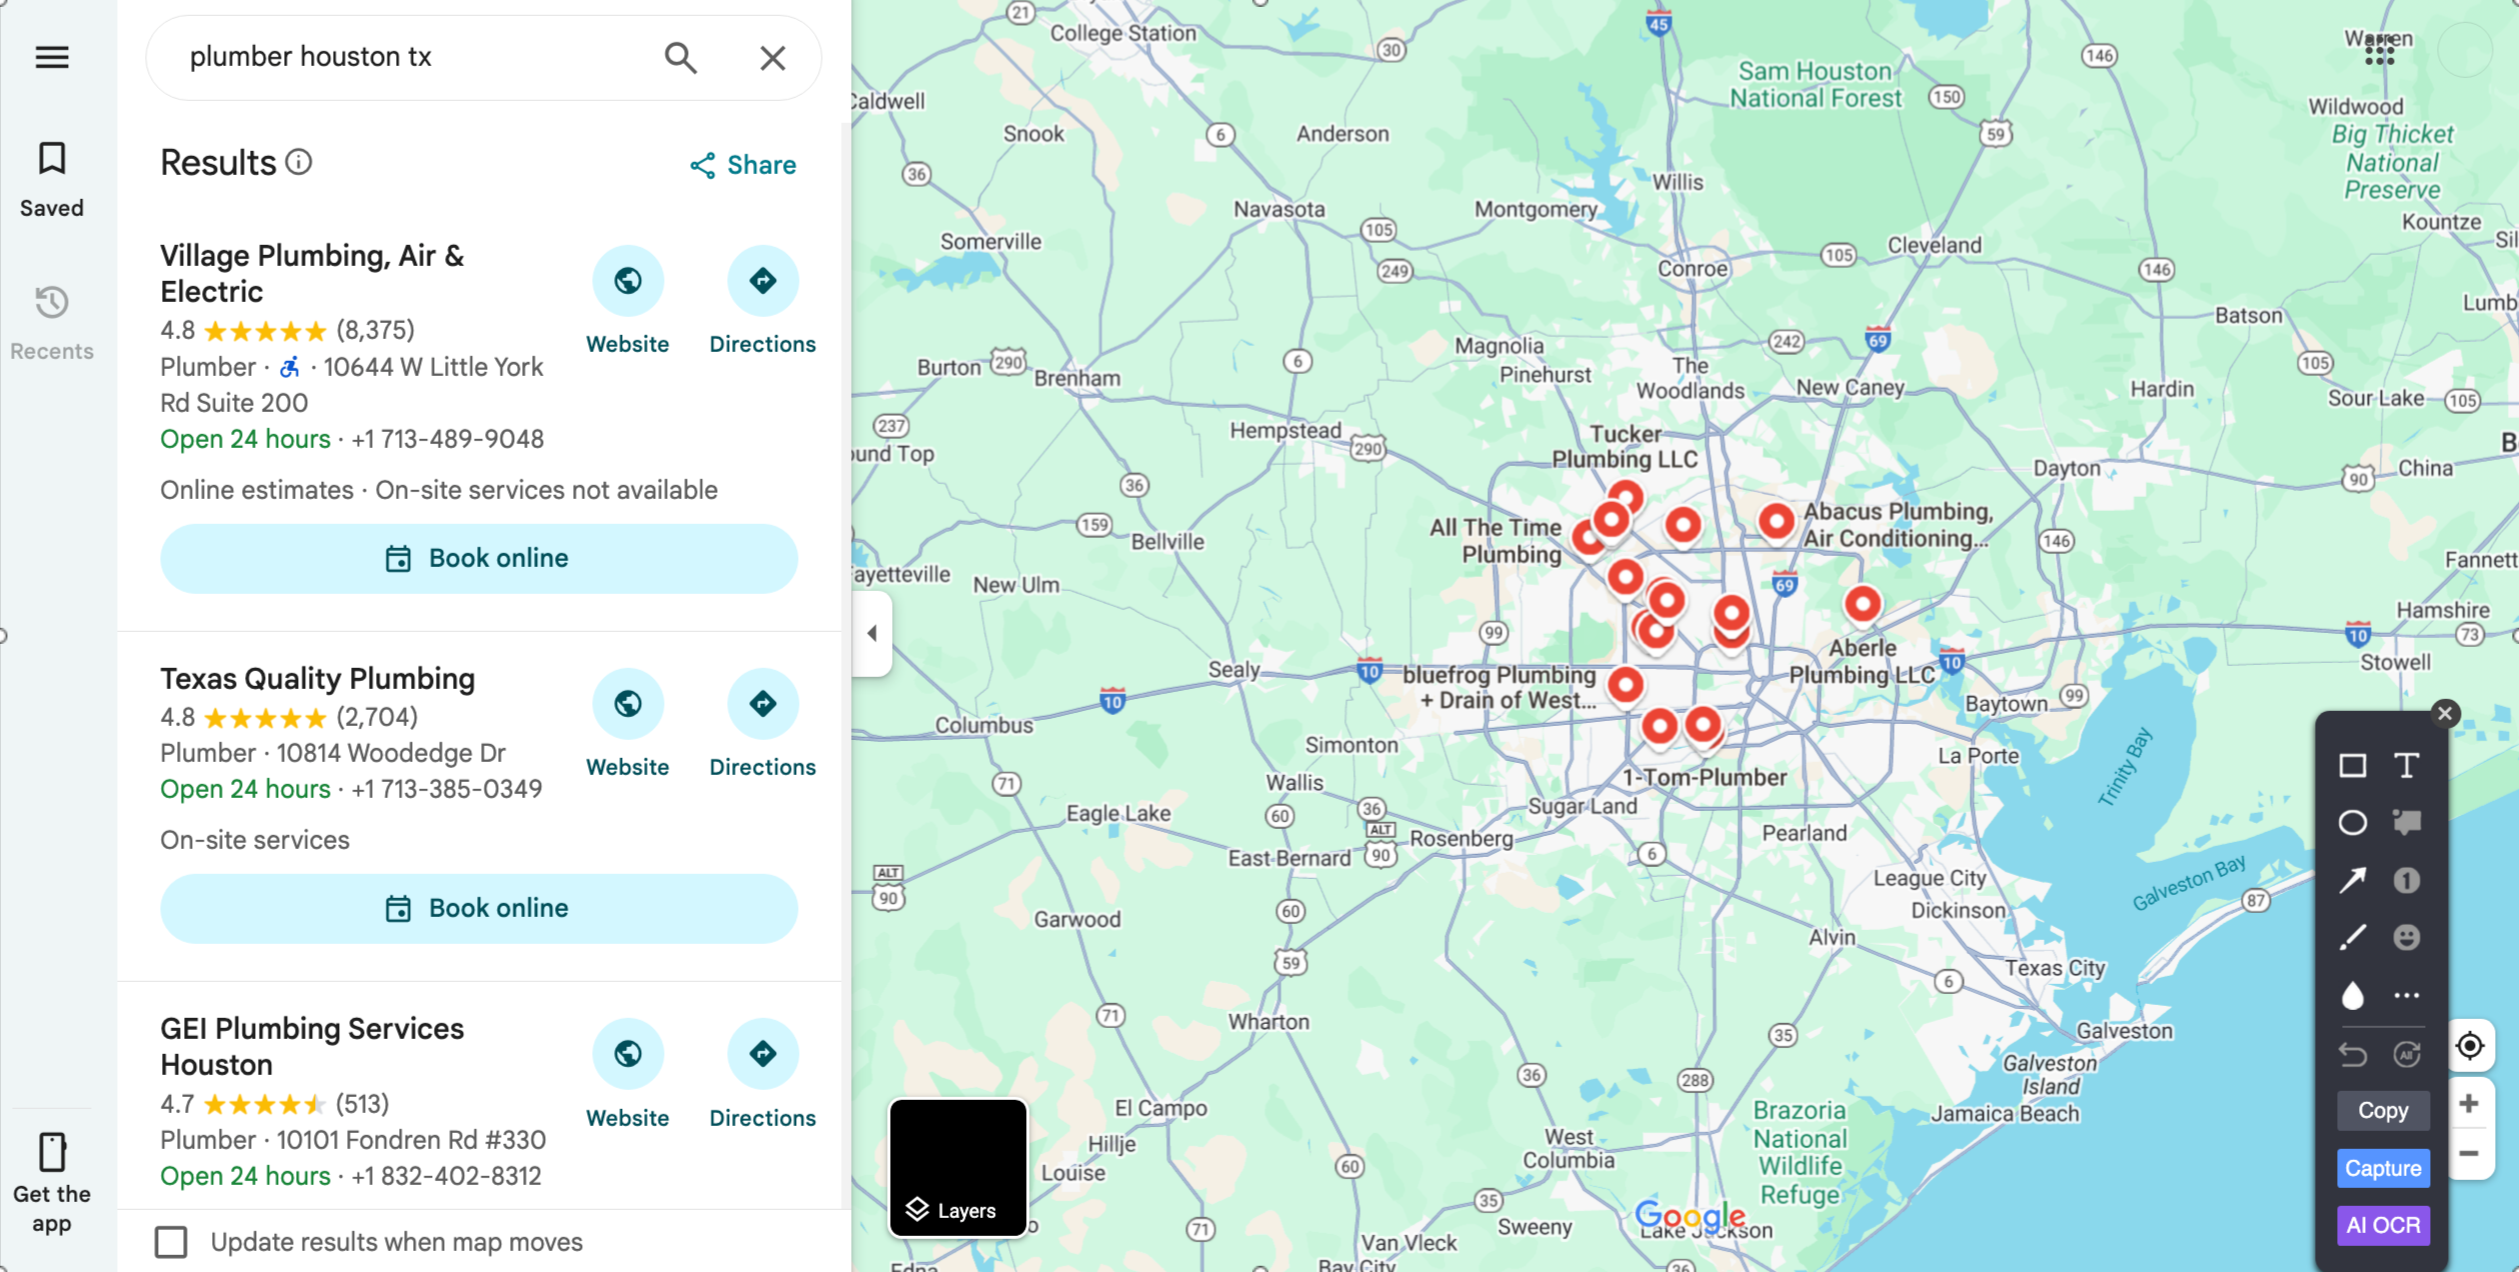Select the numbered step marker tool
The width and height of the screenshot is (2519, 1272).
[2407, 880]
